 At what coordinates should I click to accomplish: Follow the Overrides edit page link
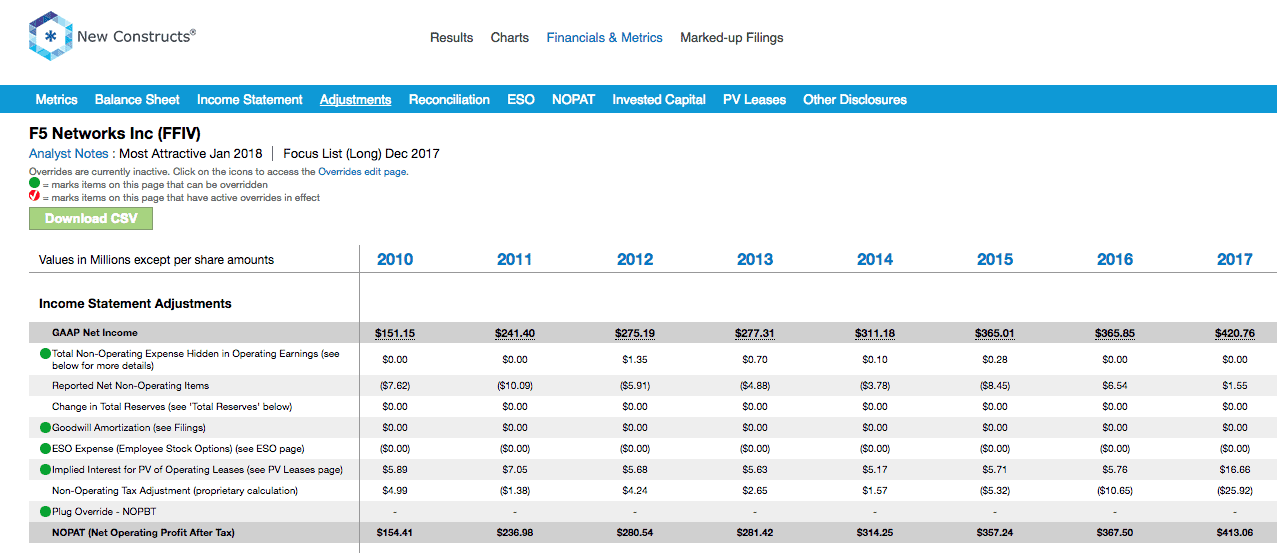363,172
